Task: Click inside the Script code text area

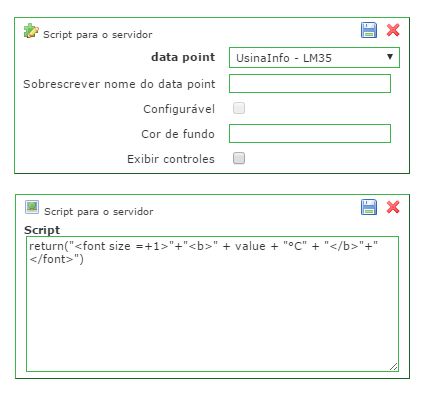Action: 212,304
